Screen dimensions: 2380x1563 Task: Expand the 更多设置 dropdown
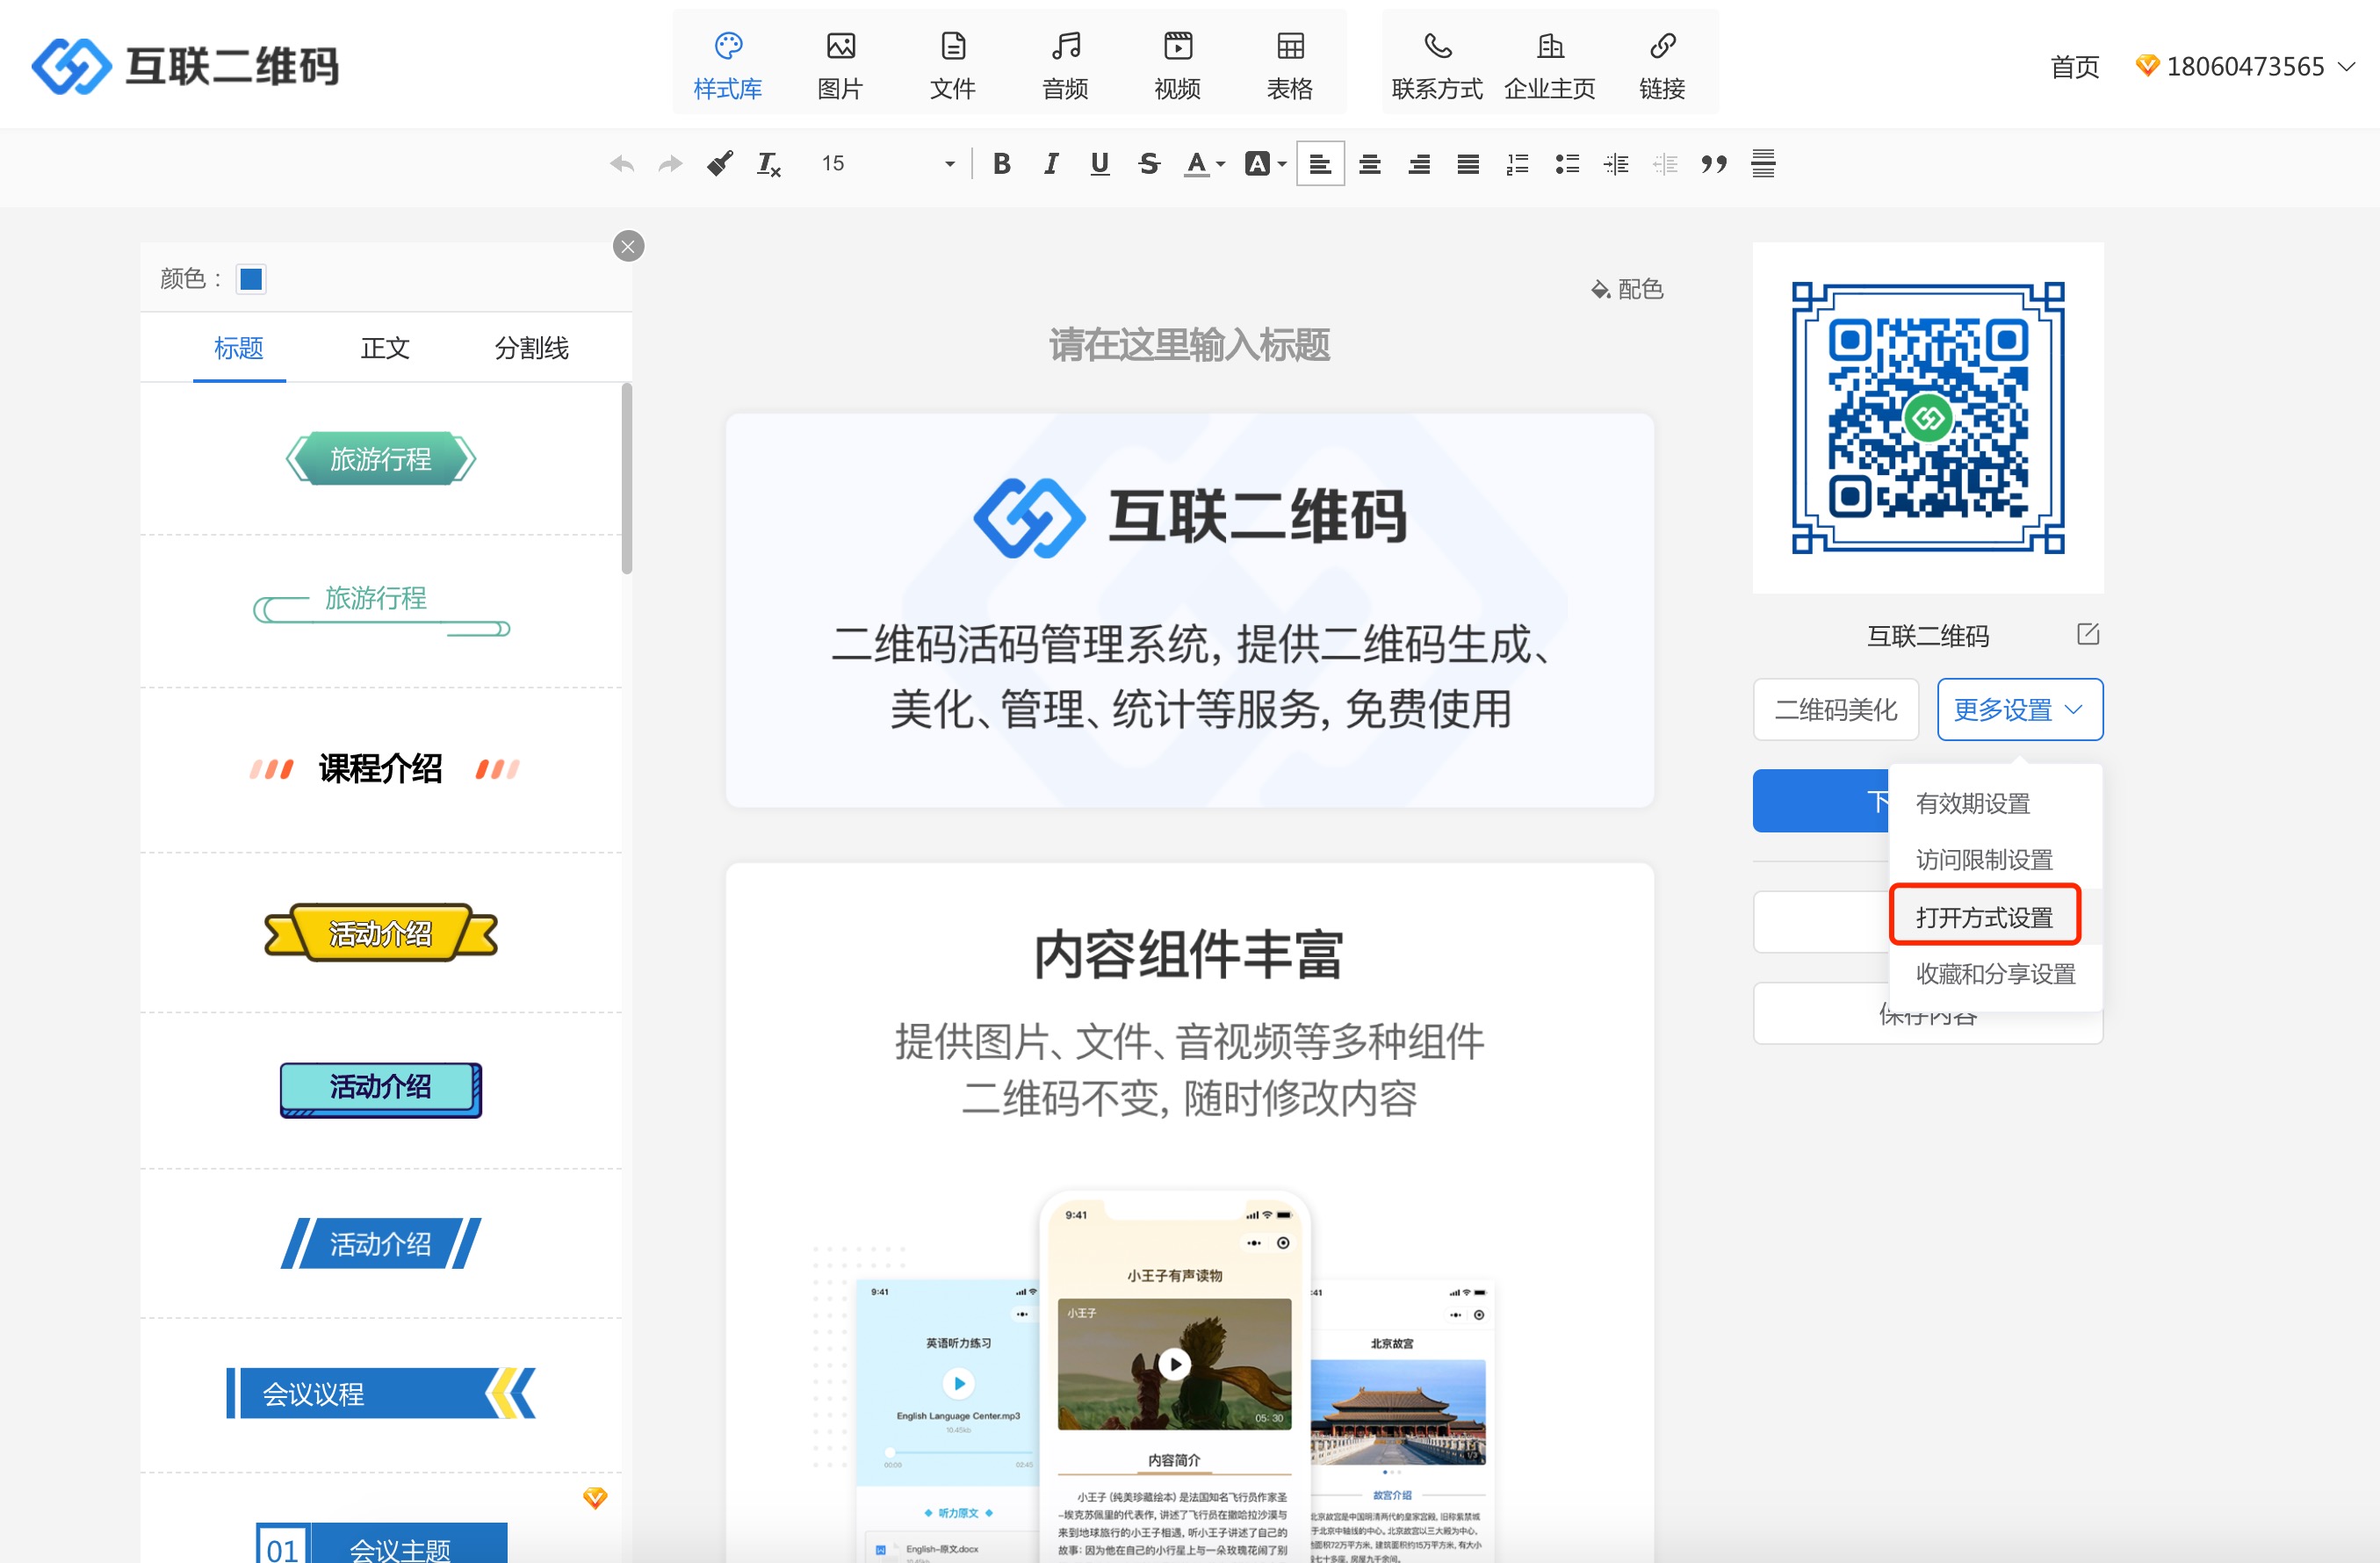coord(2020,710)
